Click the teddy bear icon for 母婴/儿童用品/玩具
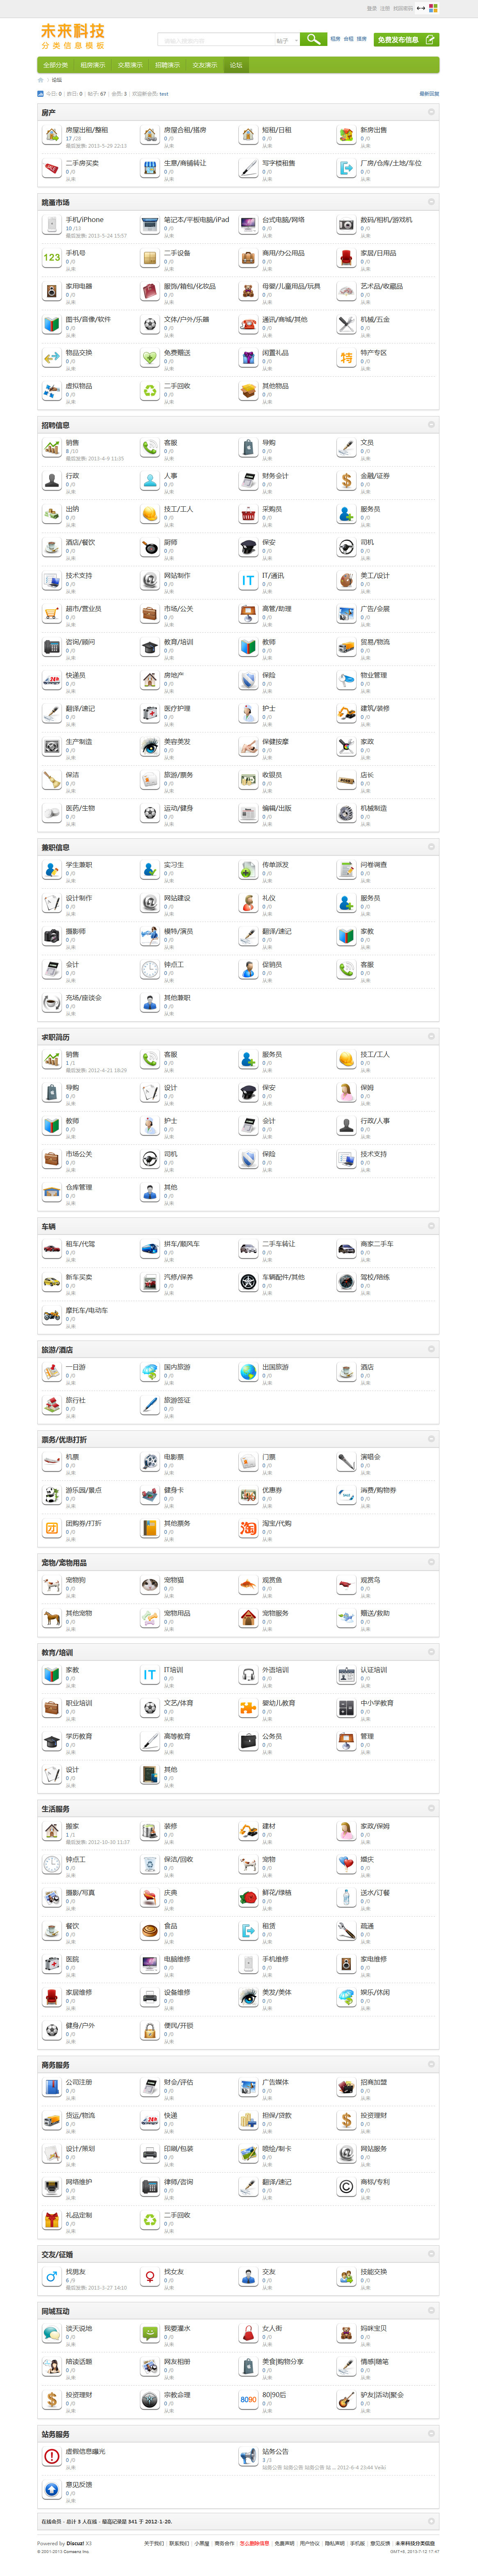 coord(248,291)
